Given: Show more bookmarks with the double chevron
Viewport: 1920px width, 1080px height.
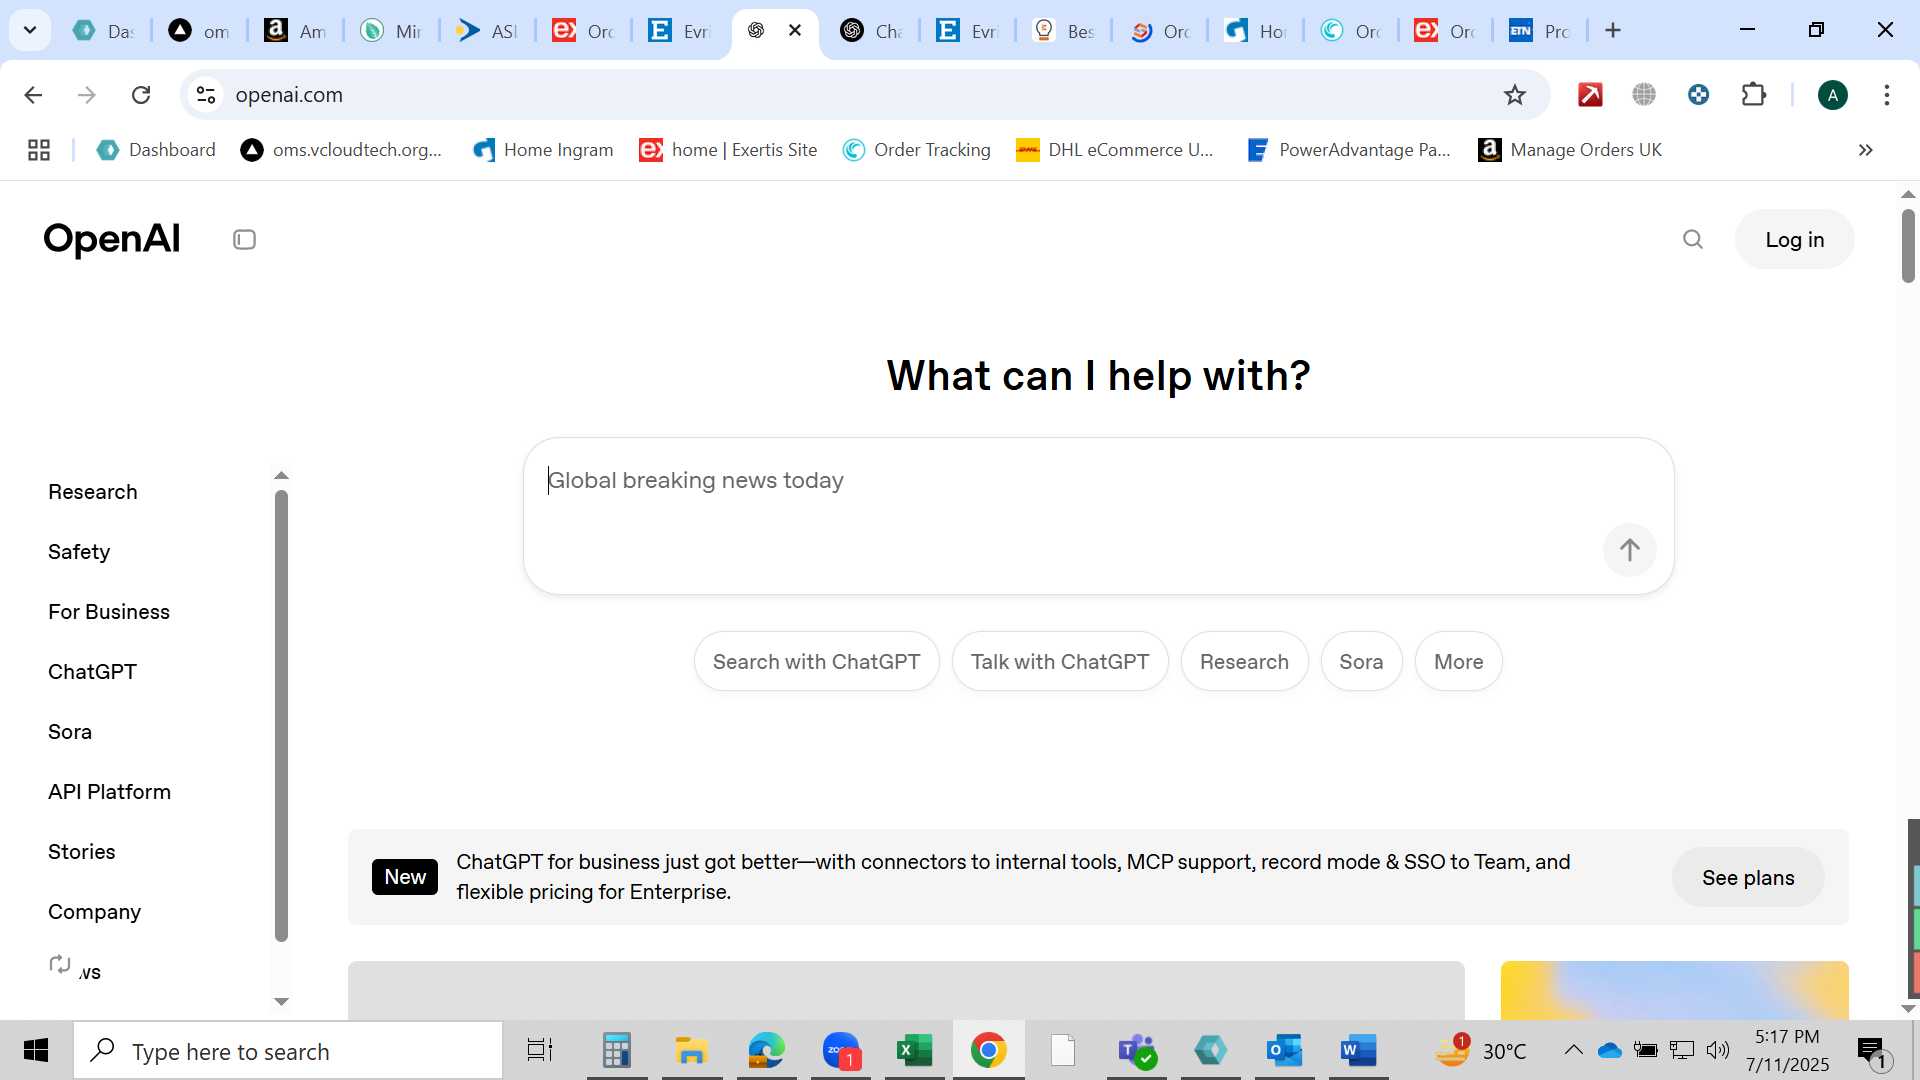Looking at the screenshot, I should tap(1865, 150).
